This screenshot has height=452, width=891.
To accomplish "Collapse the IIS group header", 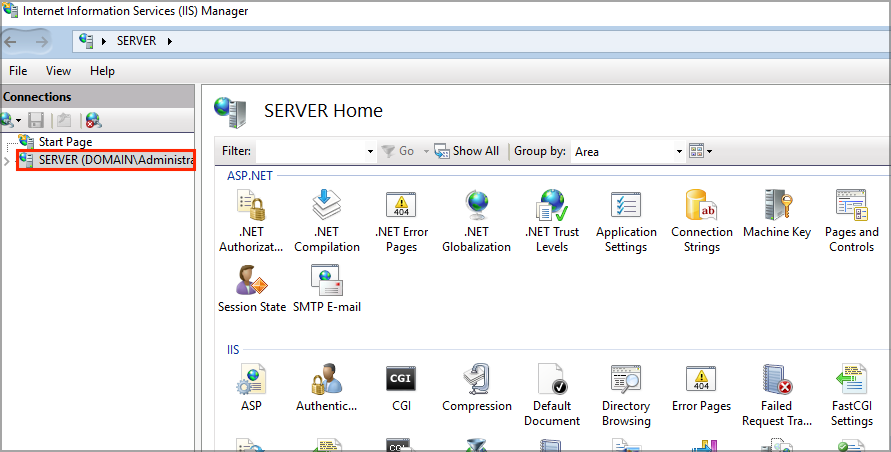I will click(x=233, y=350).
